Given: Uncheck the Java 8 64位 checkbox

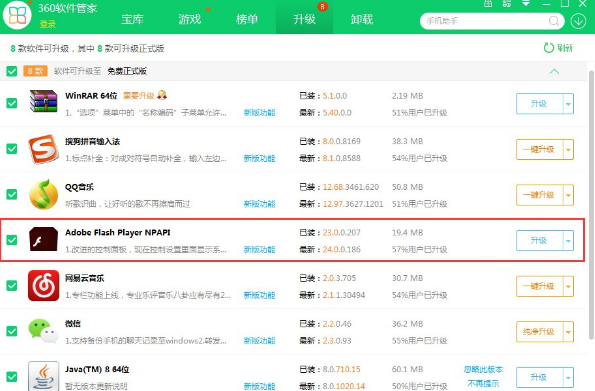Looking at the screenshot, I should point(12,377).
